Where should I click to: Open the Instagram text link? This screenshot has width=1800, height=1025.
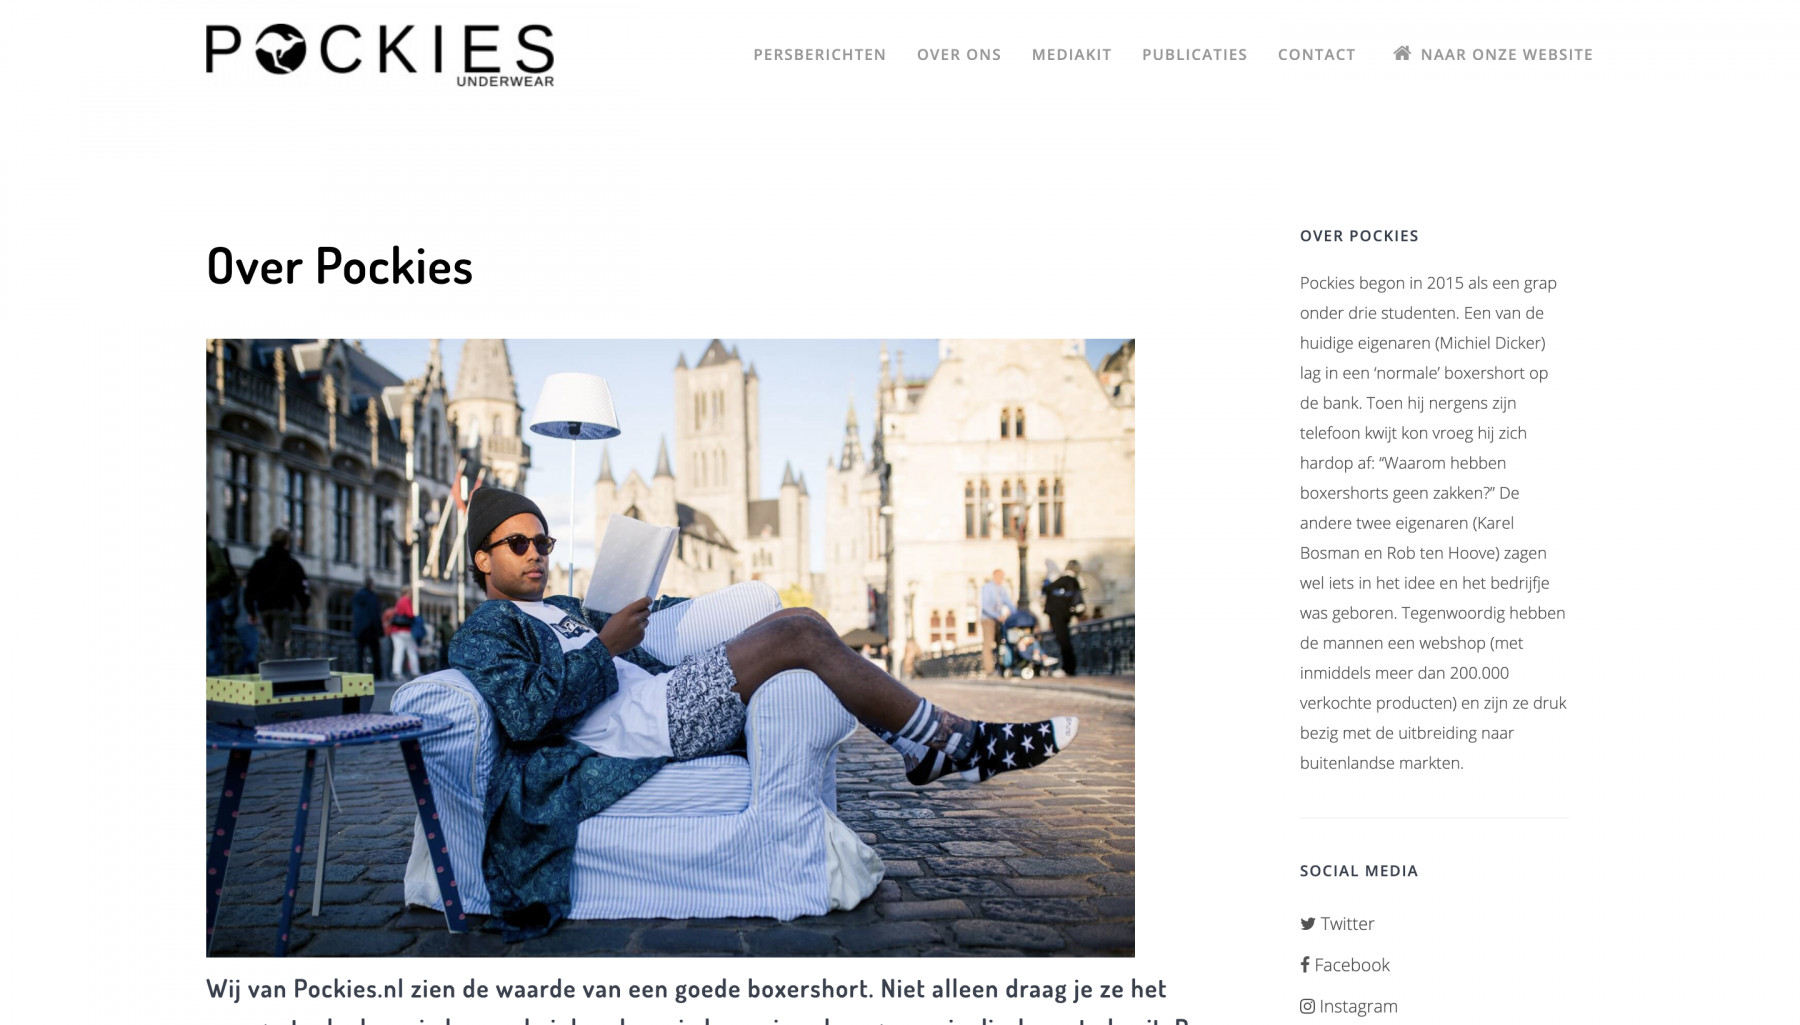click(x=1358, y=1006)
